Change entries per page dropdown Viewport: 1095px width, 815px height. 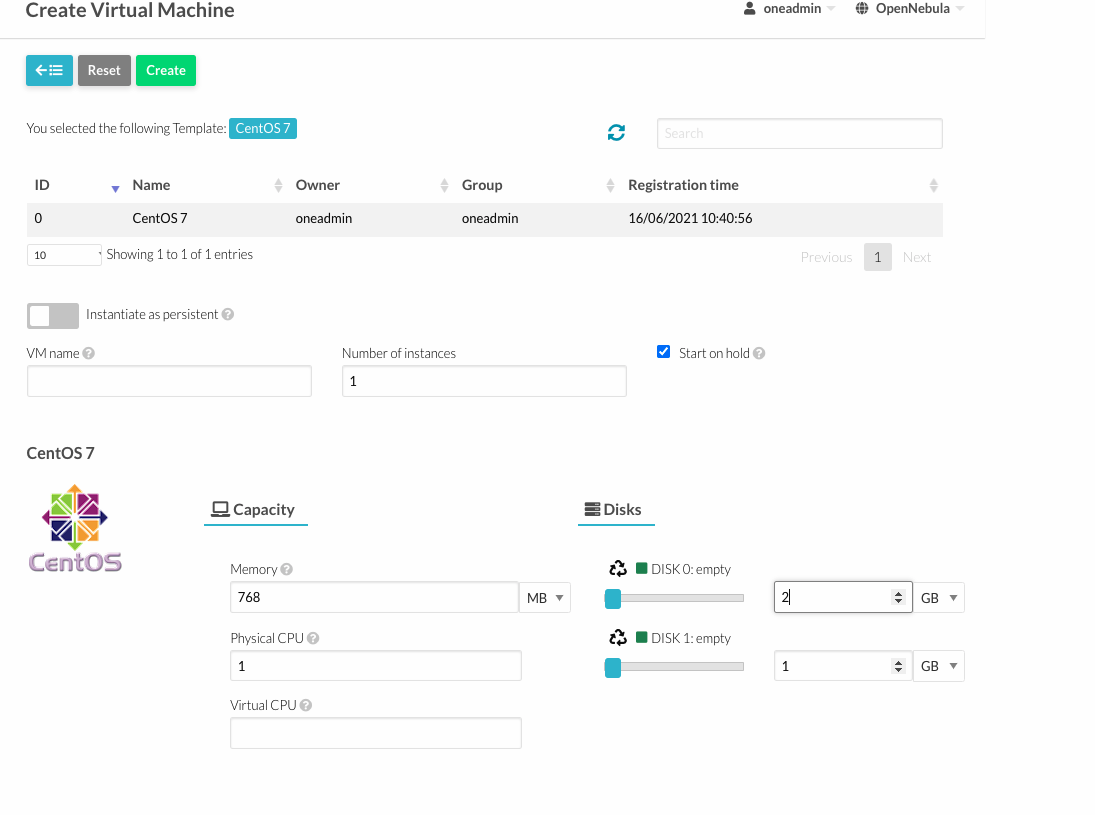coord(63,255)
